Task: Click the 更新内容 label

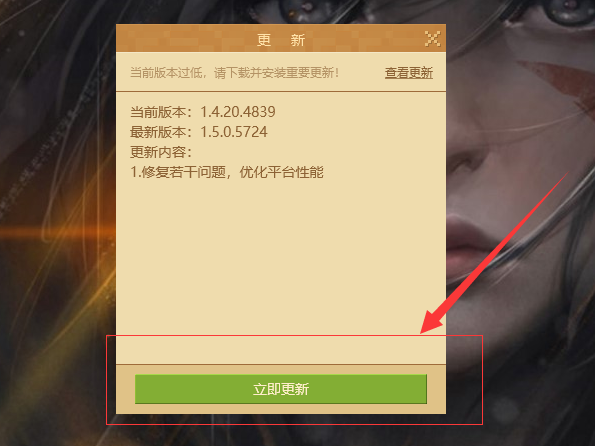Action: (x=161, y=152)
